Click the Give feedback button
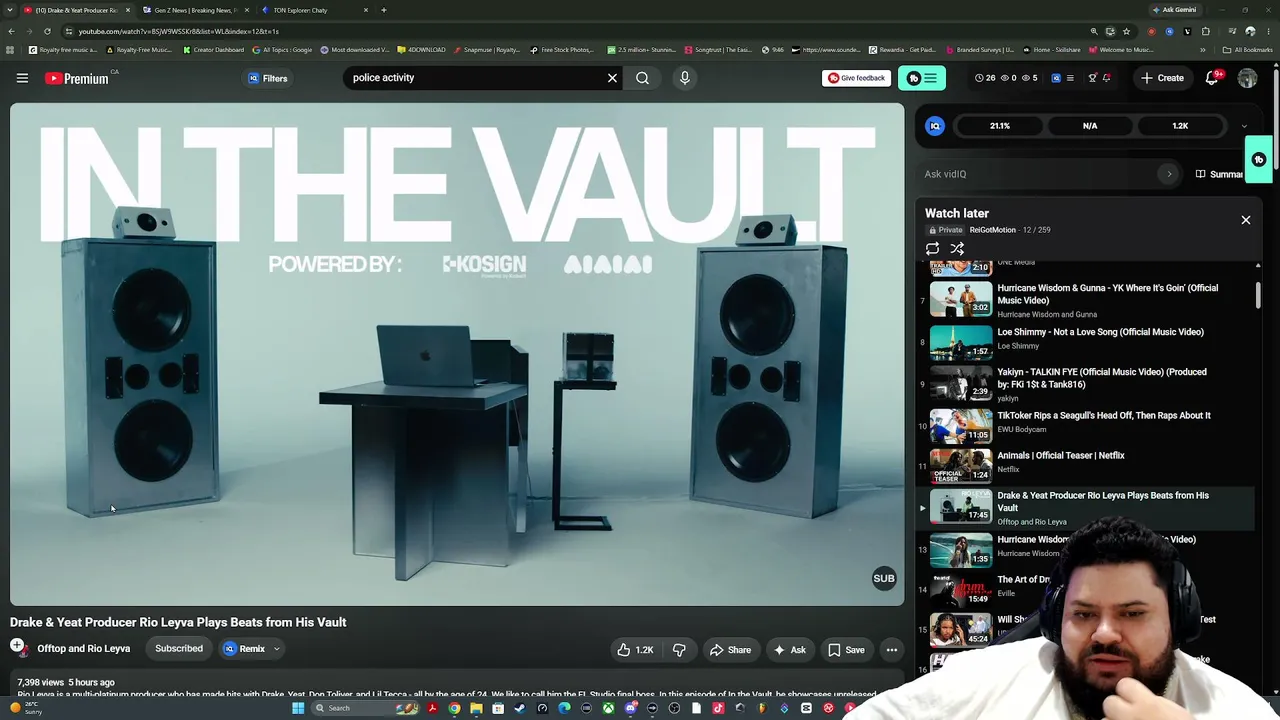1280x720 pixels. coord(856,78)
